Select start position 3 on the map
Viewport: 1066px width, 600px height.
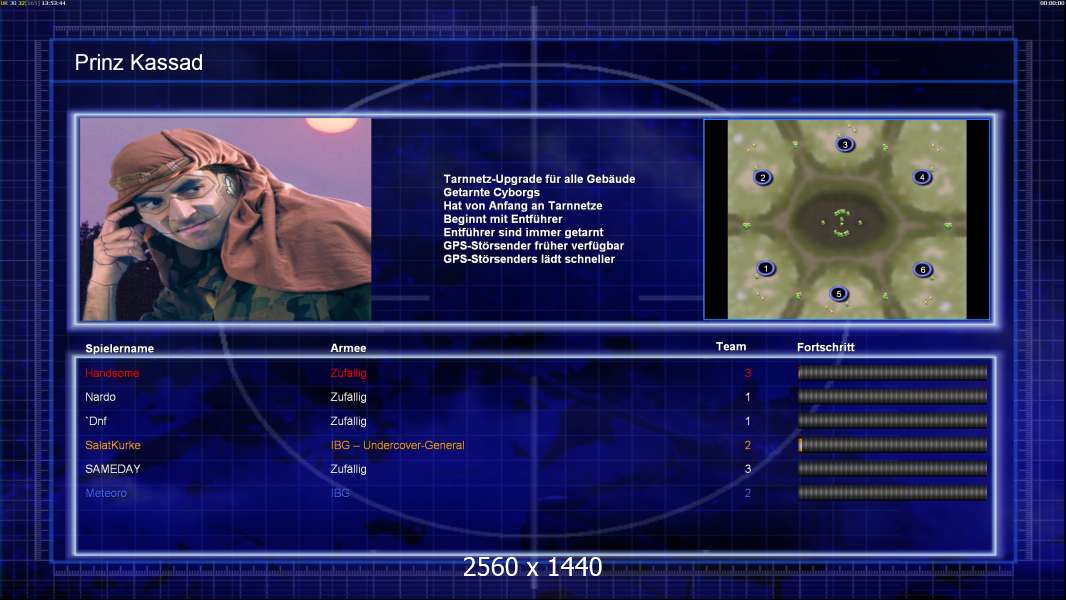845,144
